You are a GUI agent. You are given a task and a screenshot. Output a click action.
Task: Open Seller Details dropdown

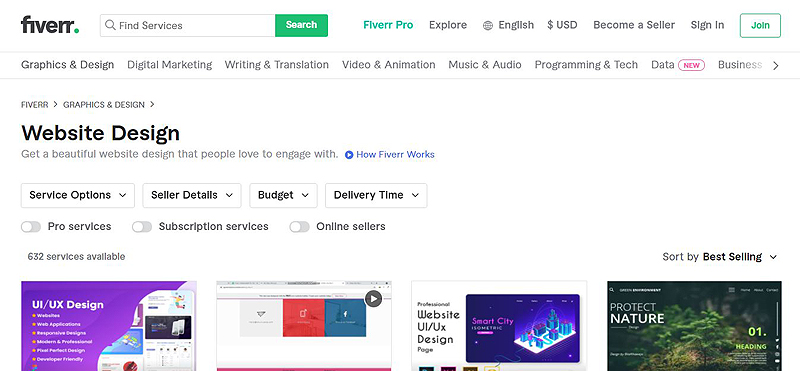(x=192, y=195)
